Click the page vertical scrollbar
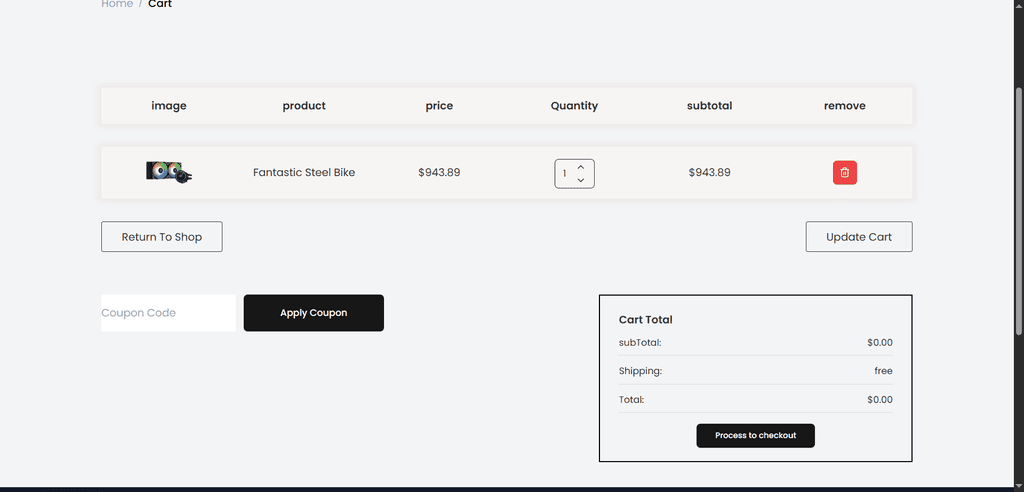This screenshot has width=1024, height=492. [1018, 200]
